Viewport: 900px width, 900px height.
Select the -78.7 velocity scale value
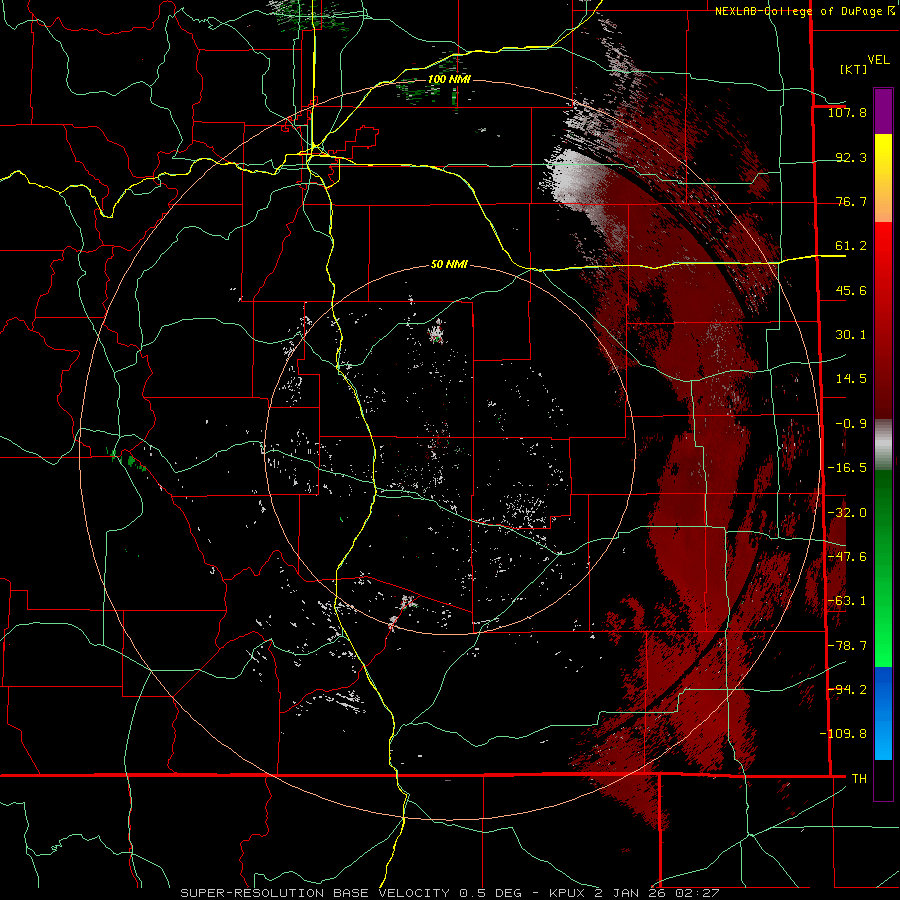tap(847, 646)
